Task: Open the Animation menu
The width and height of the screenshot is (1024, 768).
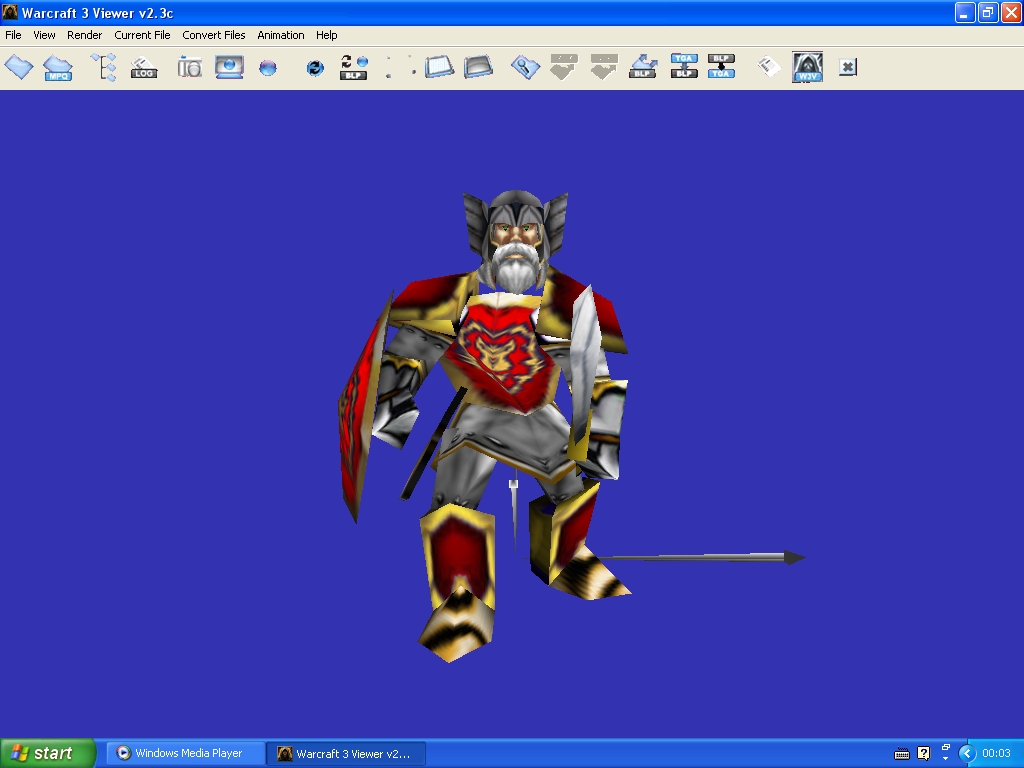Action: 280,35
